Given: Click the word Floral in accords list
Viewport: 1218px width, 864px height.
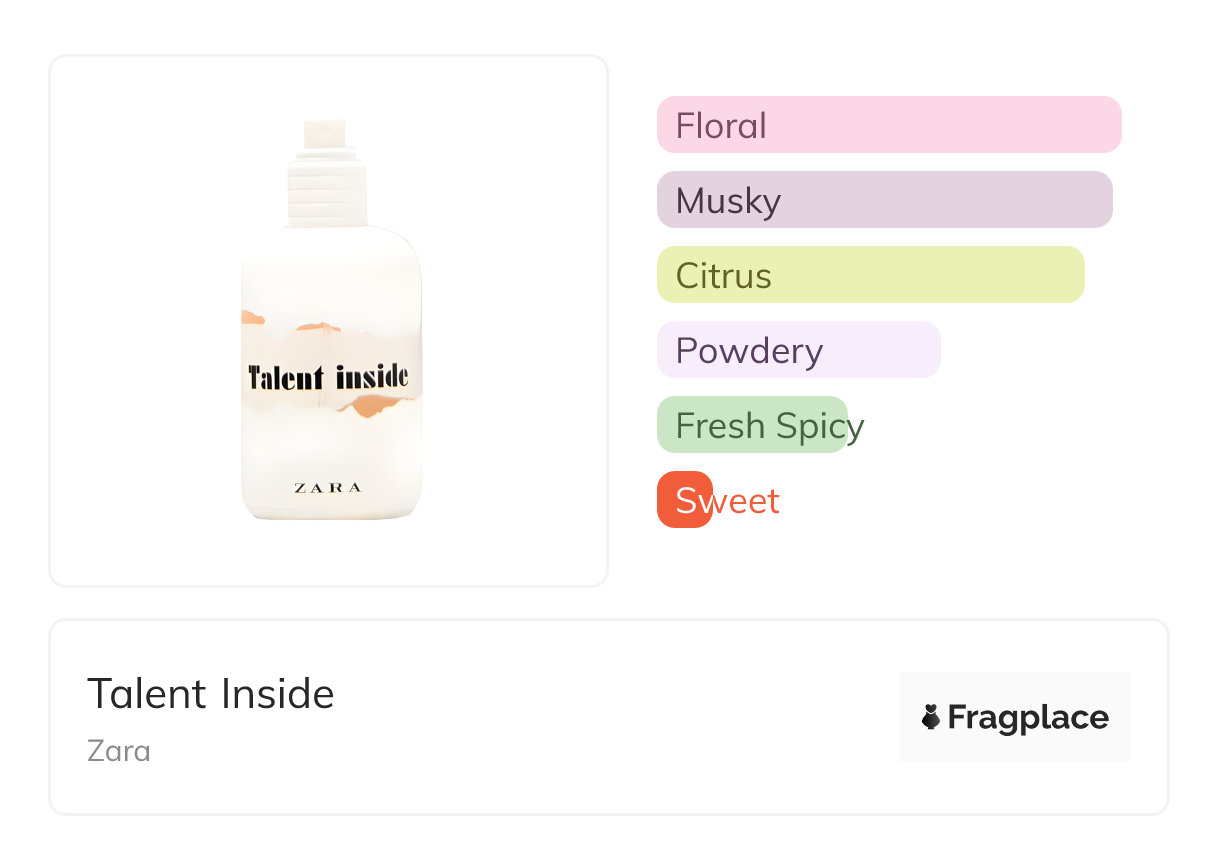Looking at the screenshot, I should (x=721, y=126).
